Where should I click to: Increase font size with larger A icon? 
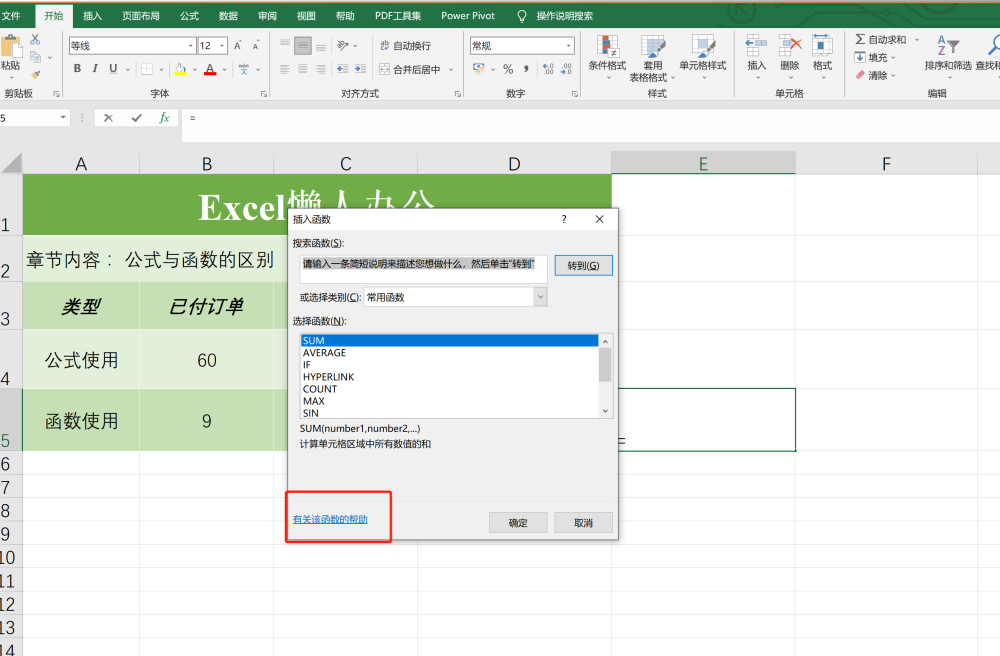click(x=237, y=46)
